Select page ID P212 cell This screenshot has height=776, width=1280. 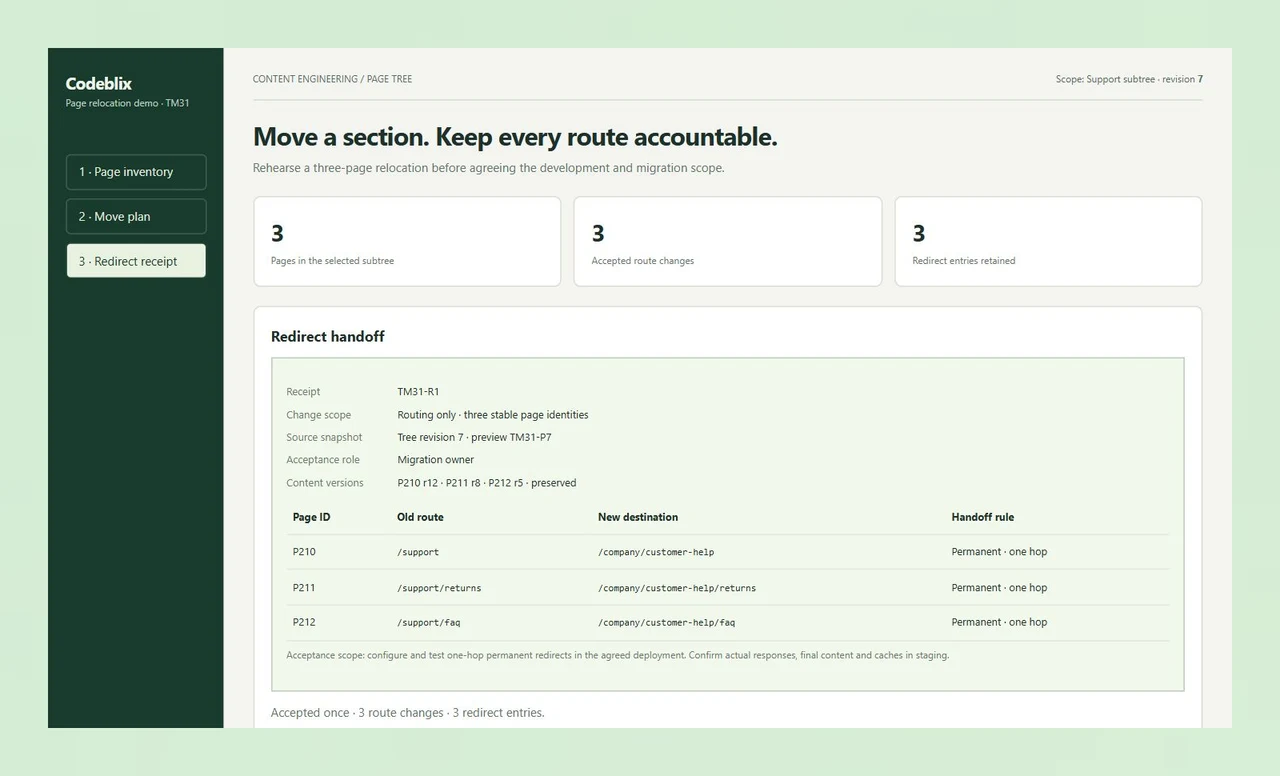click(304, 622)
